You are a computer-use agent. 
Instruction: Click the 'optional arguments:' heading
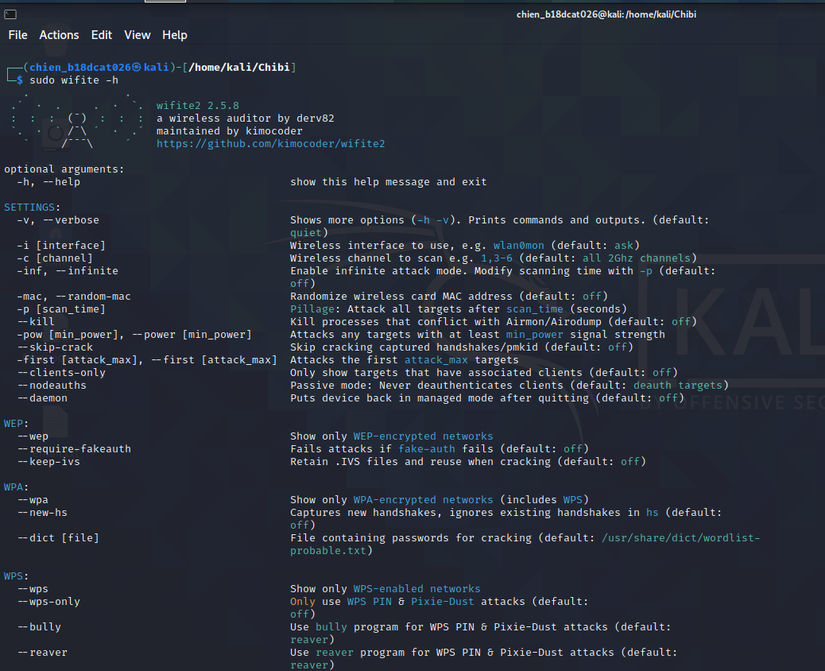click(x=64, y=169)
